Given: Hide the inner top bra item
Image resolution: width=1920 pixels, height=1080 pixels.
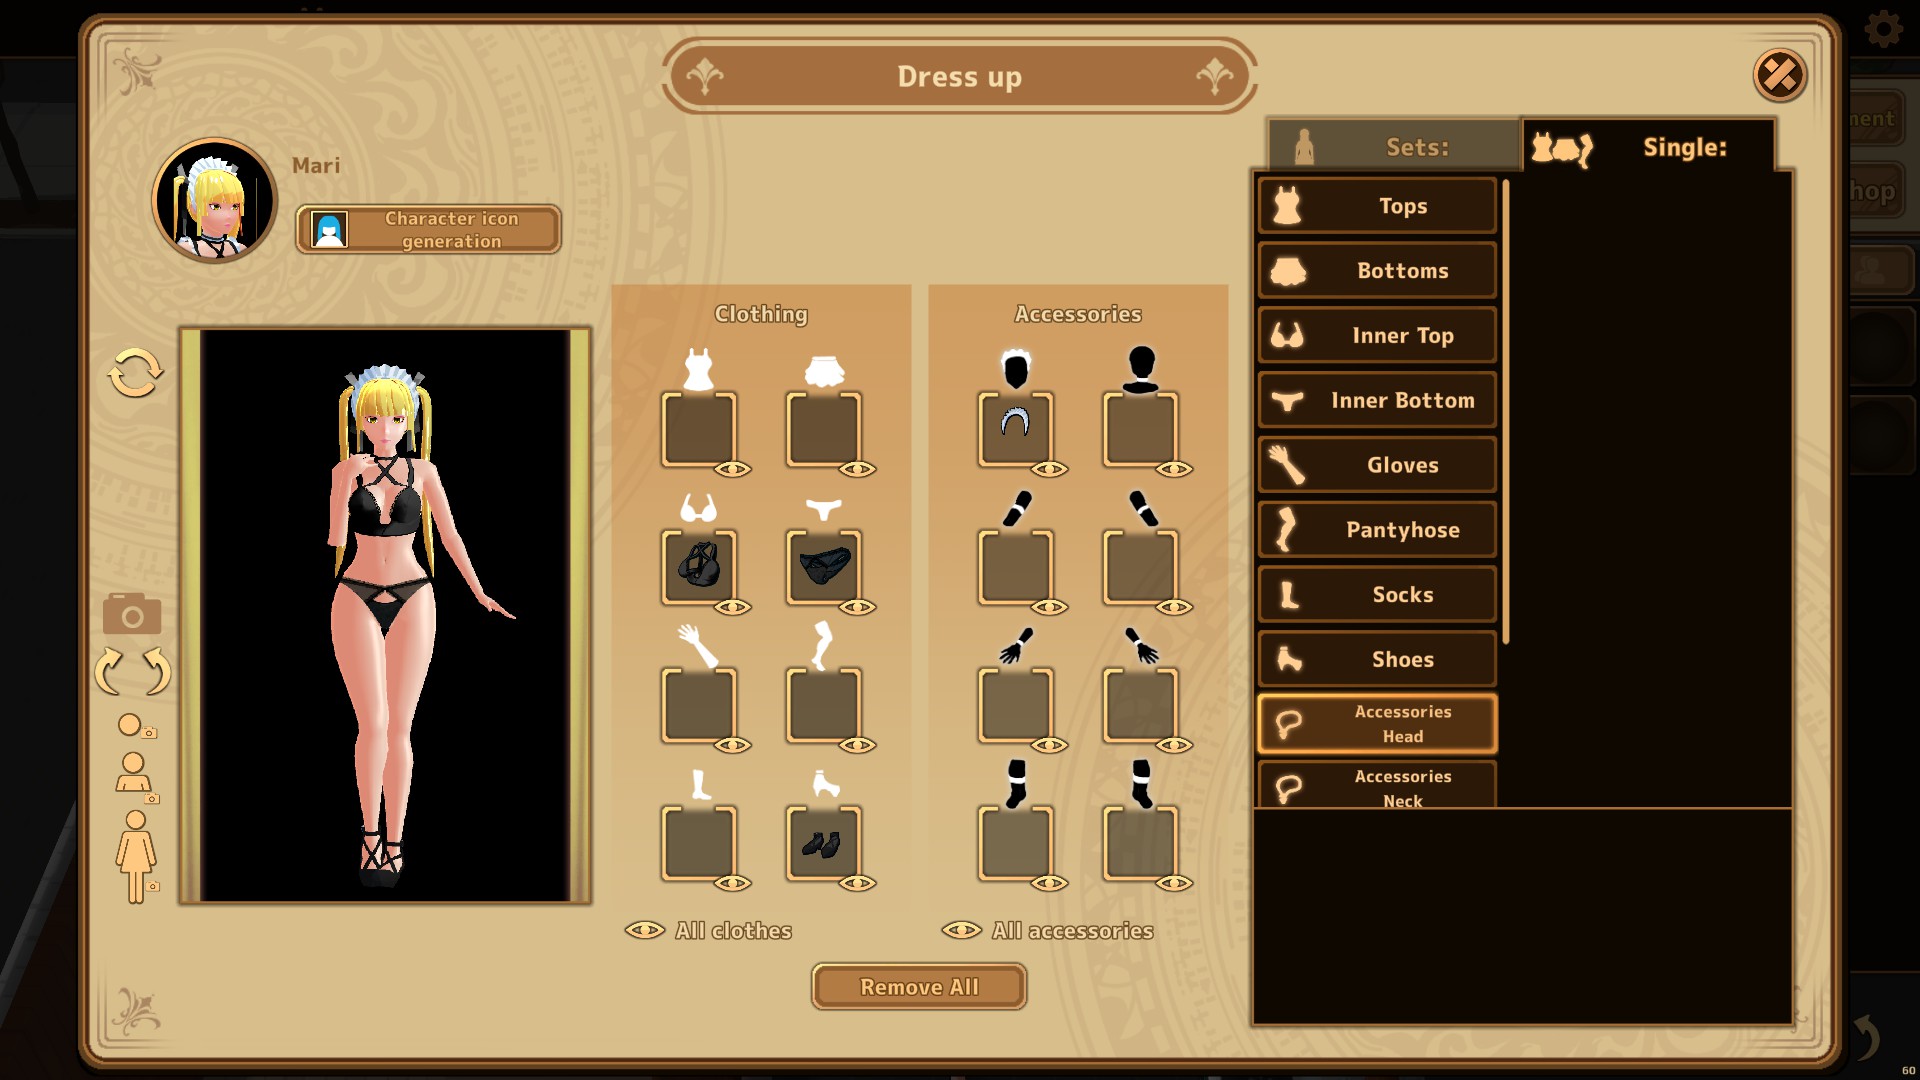Looking at the screenshot, I should coord(733,607).
